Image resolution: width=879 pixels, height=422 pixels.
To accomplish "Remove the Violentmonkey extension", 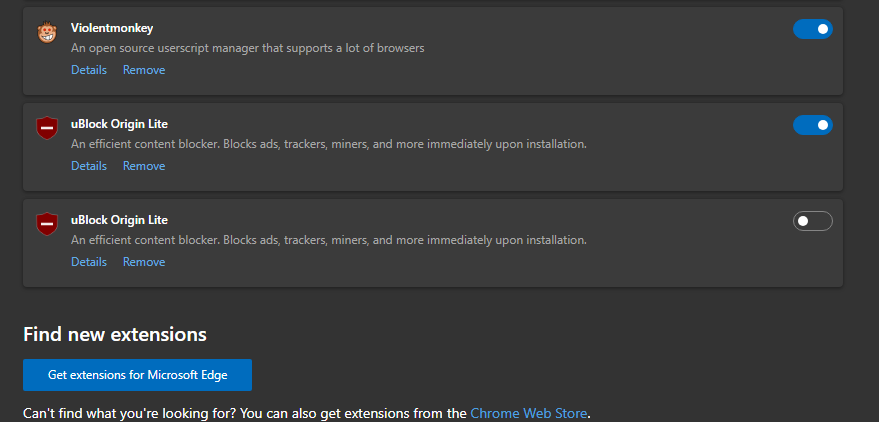I will (144, 70).
